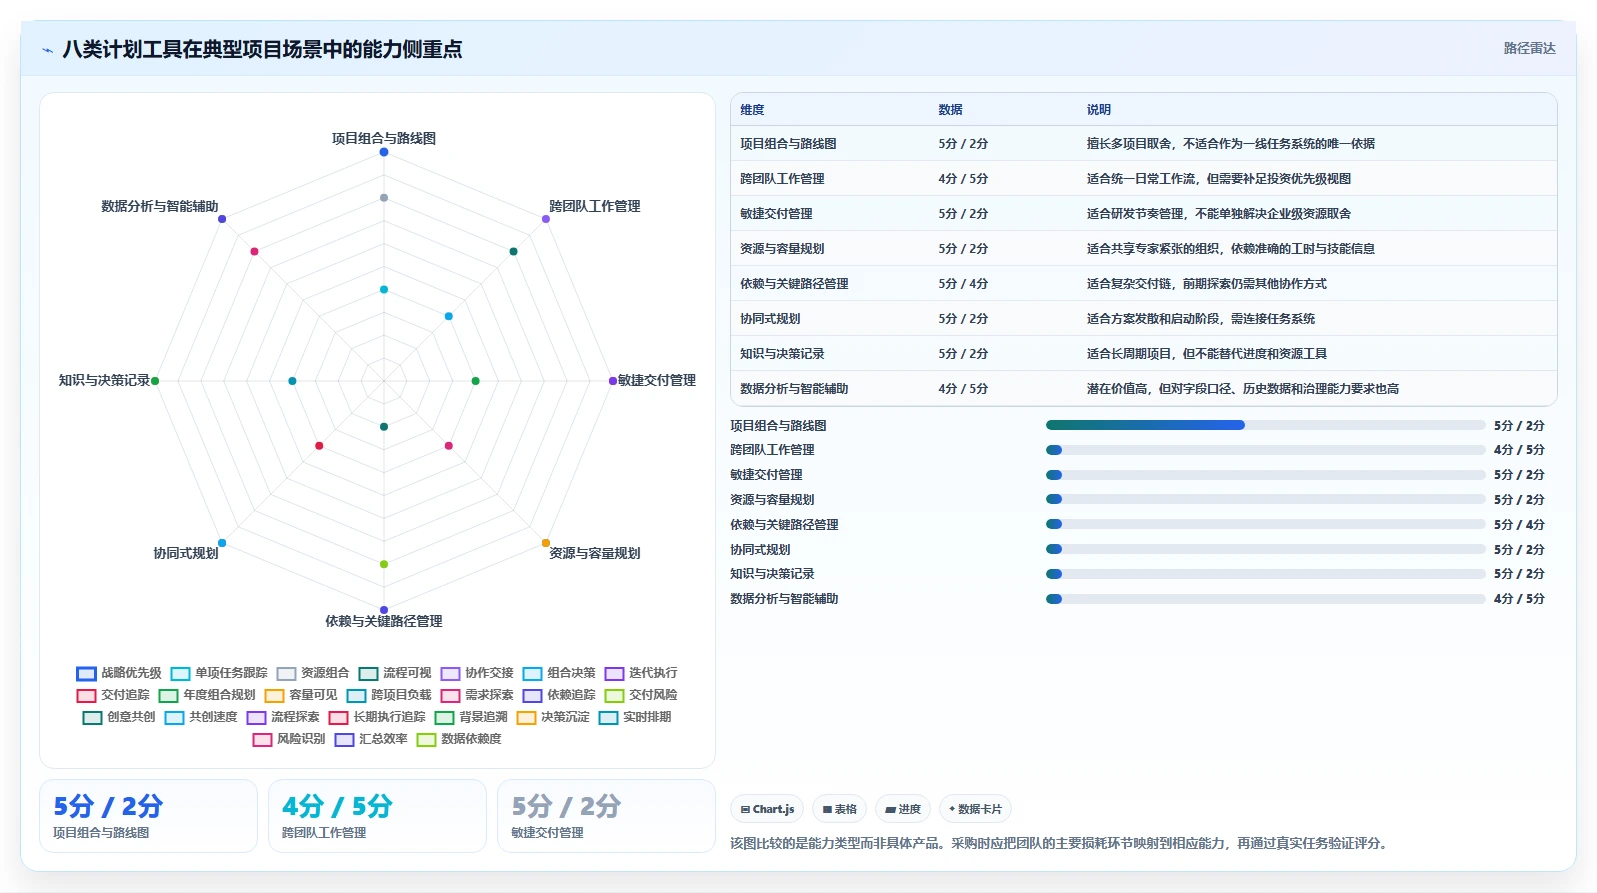The height and width of the screenshot is (893, 1597).
Task: Click the 流程探索 legend entry
Action: coord(283,717)
